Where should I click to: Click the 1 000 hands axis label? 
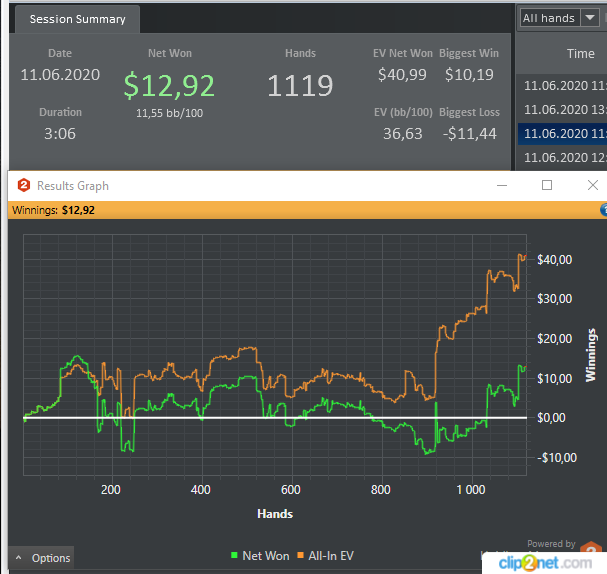tap(471, 490)
